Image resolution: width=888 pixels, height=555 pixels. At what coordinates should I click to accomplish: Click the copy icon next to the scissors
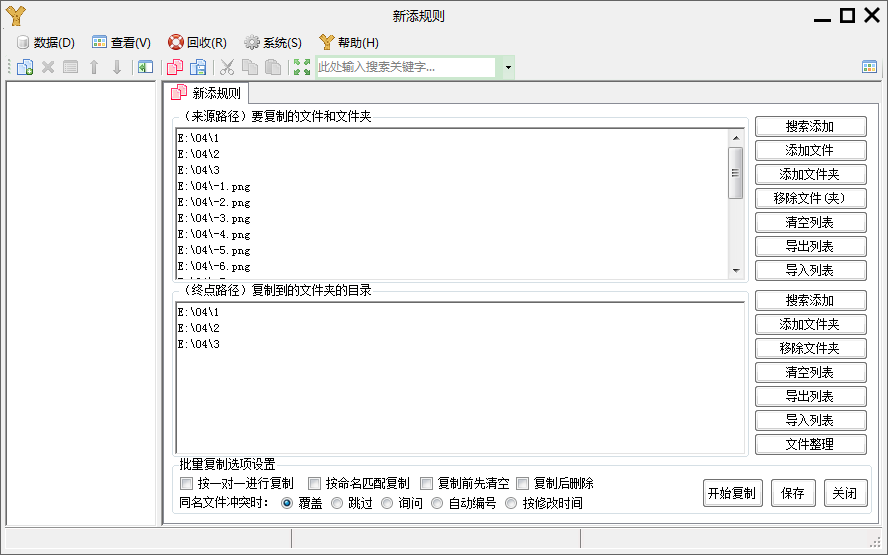pos(250,67)
